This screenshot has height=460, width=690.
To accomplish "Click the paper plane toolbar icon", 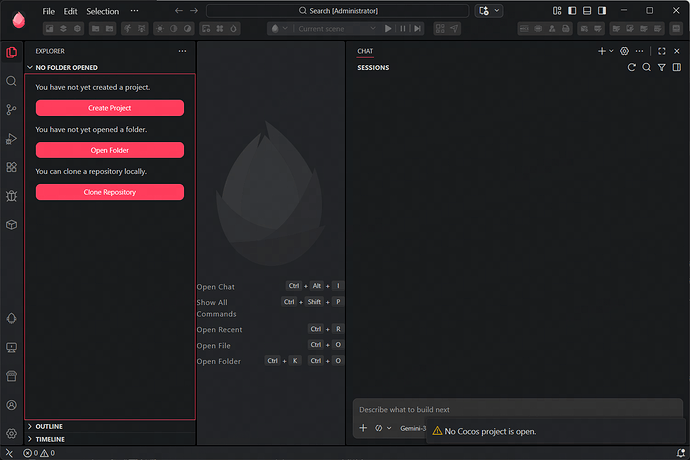I will 454,29.
